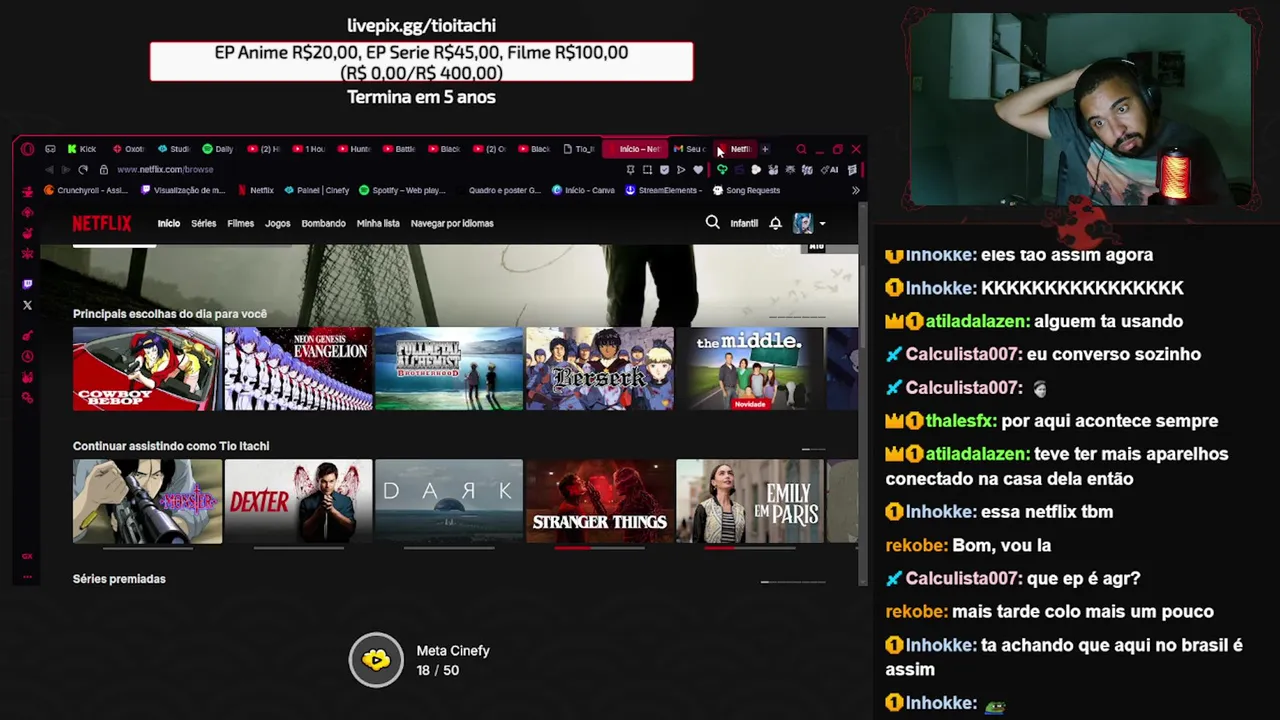Click the Infantil link
This screenshot has height=720, width=1280.
click(x=744, y=223)
